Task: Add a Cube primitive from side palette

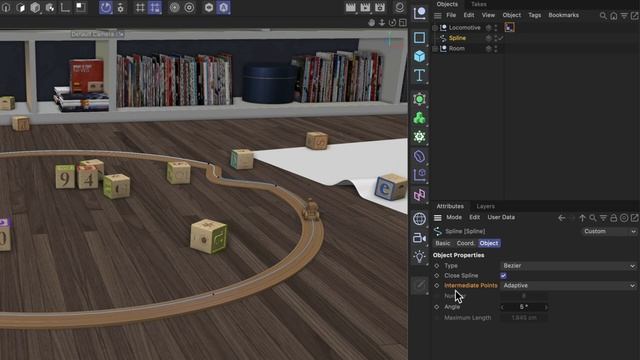Action: tap(419, 56)
